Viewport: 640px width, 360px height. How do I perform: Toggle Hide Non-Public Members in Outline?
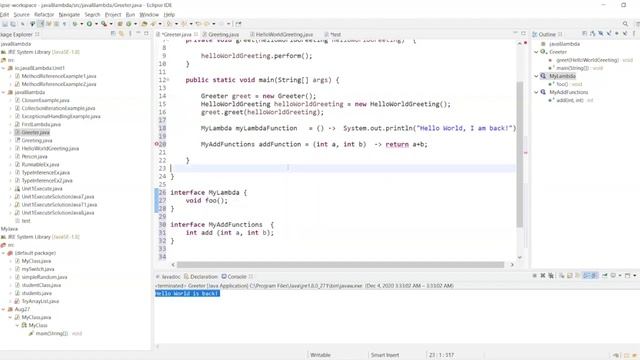(617, 33)
